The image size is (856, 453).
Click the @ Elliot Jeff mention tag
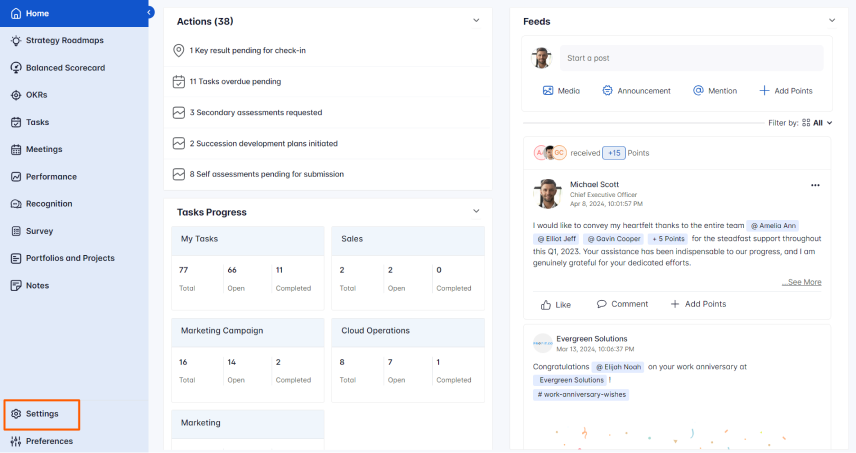556,239
